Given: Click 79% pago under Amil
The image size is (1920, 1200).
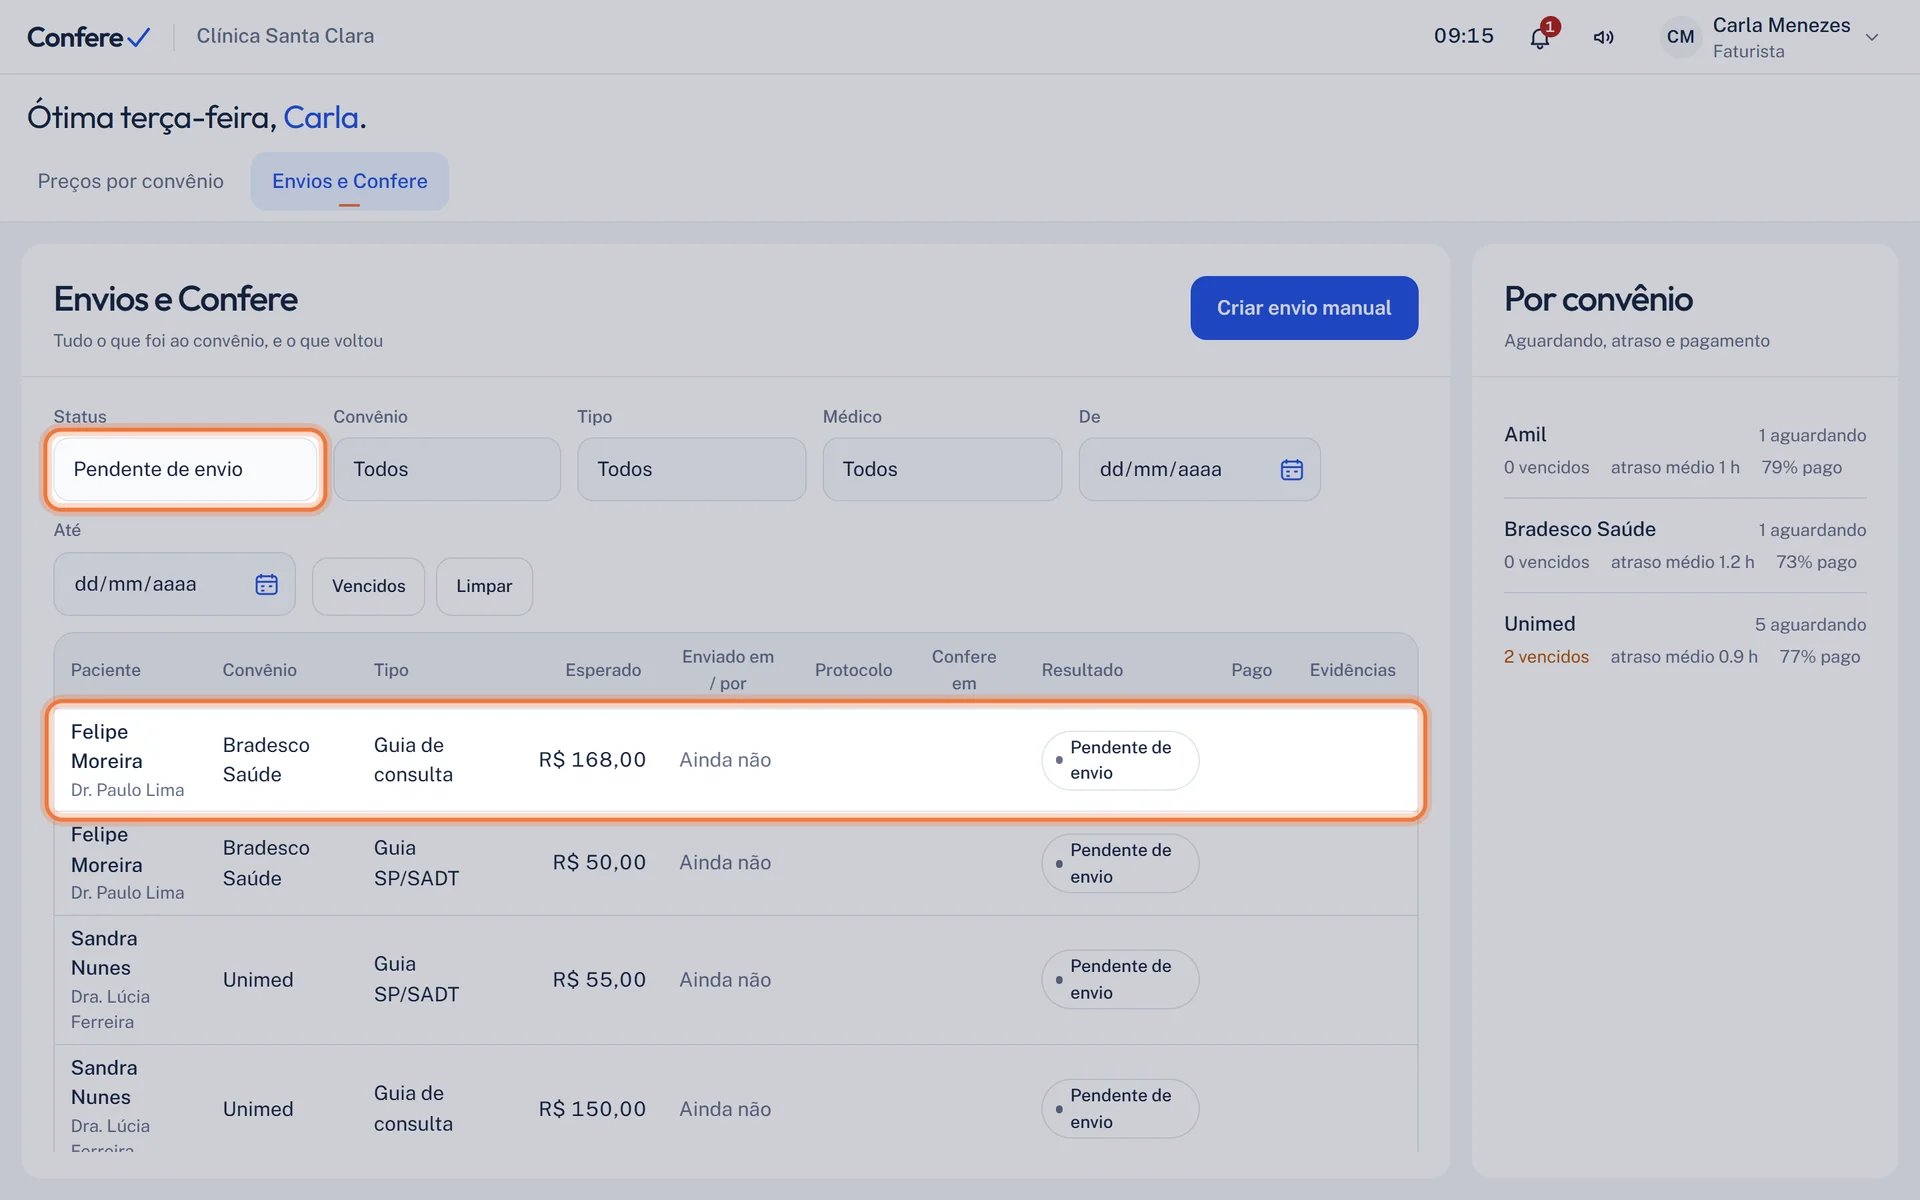Looking at the screenshot, I should [1801, 467].
